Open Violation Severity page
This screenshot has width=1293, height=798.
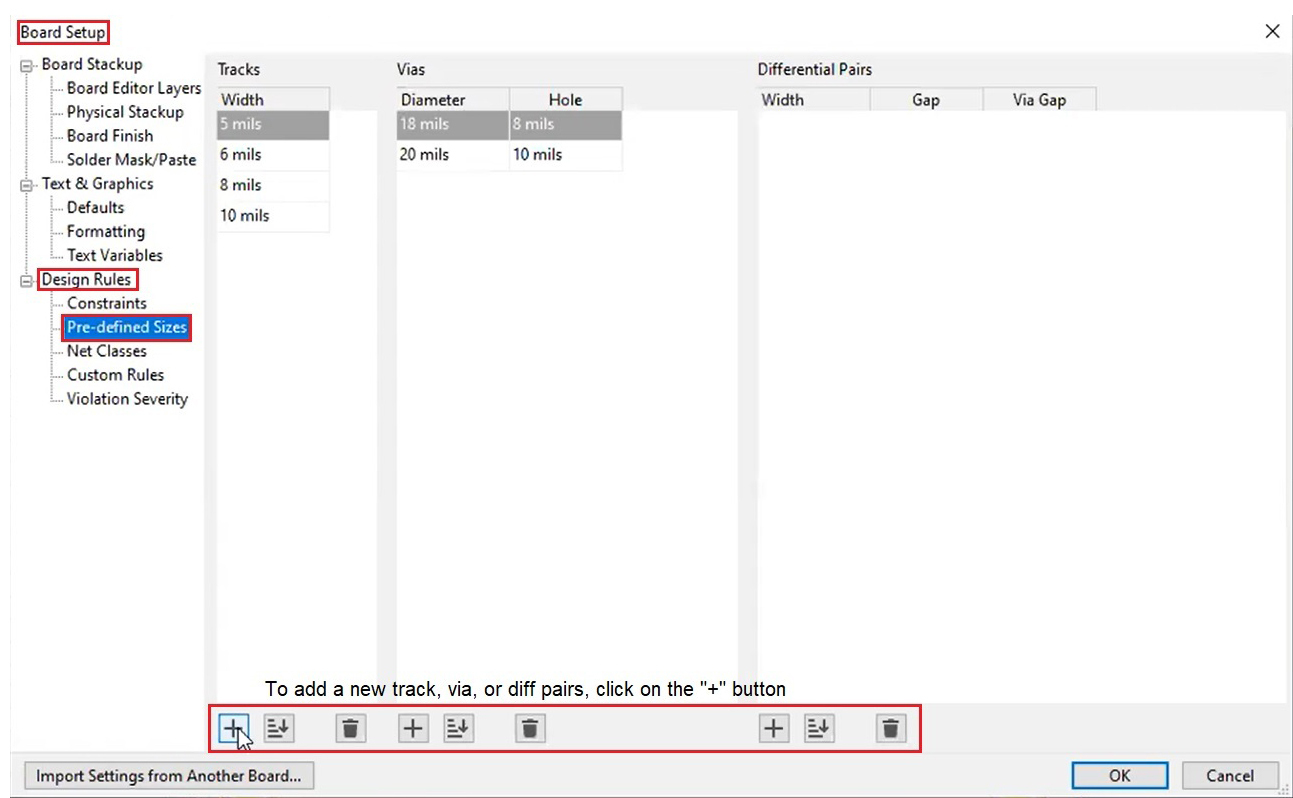(x=127, y=399)
